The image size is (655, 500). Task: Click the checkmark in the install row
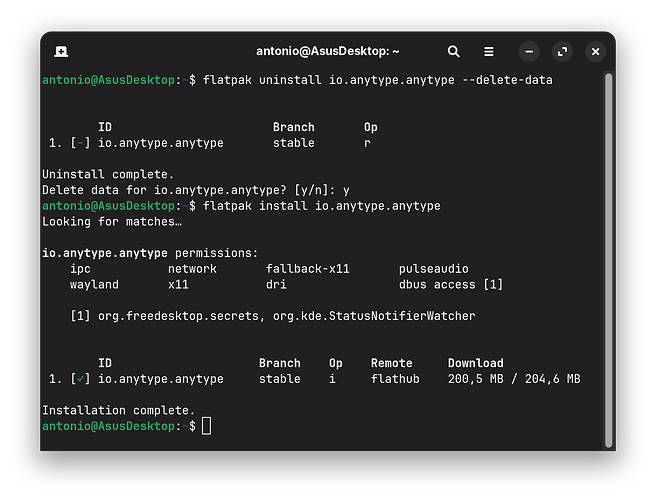click(x=81, y=379)
